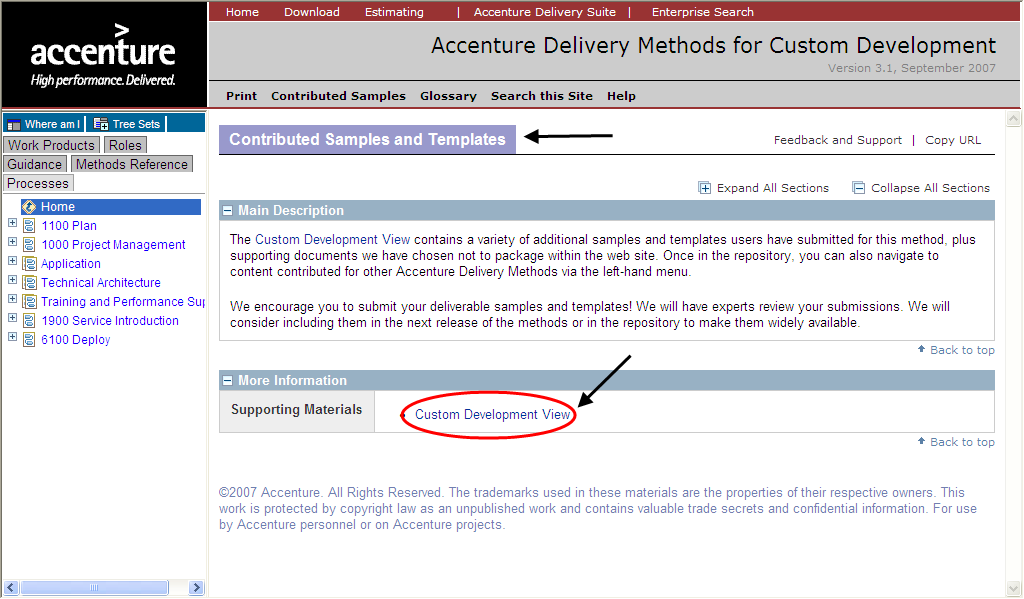
Task: Click the tree panel horizontal scrollbar thumb
Action: pos(94,588)
